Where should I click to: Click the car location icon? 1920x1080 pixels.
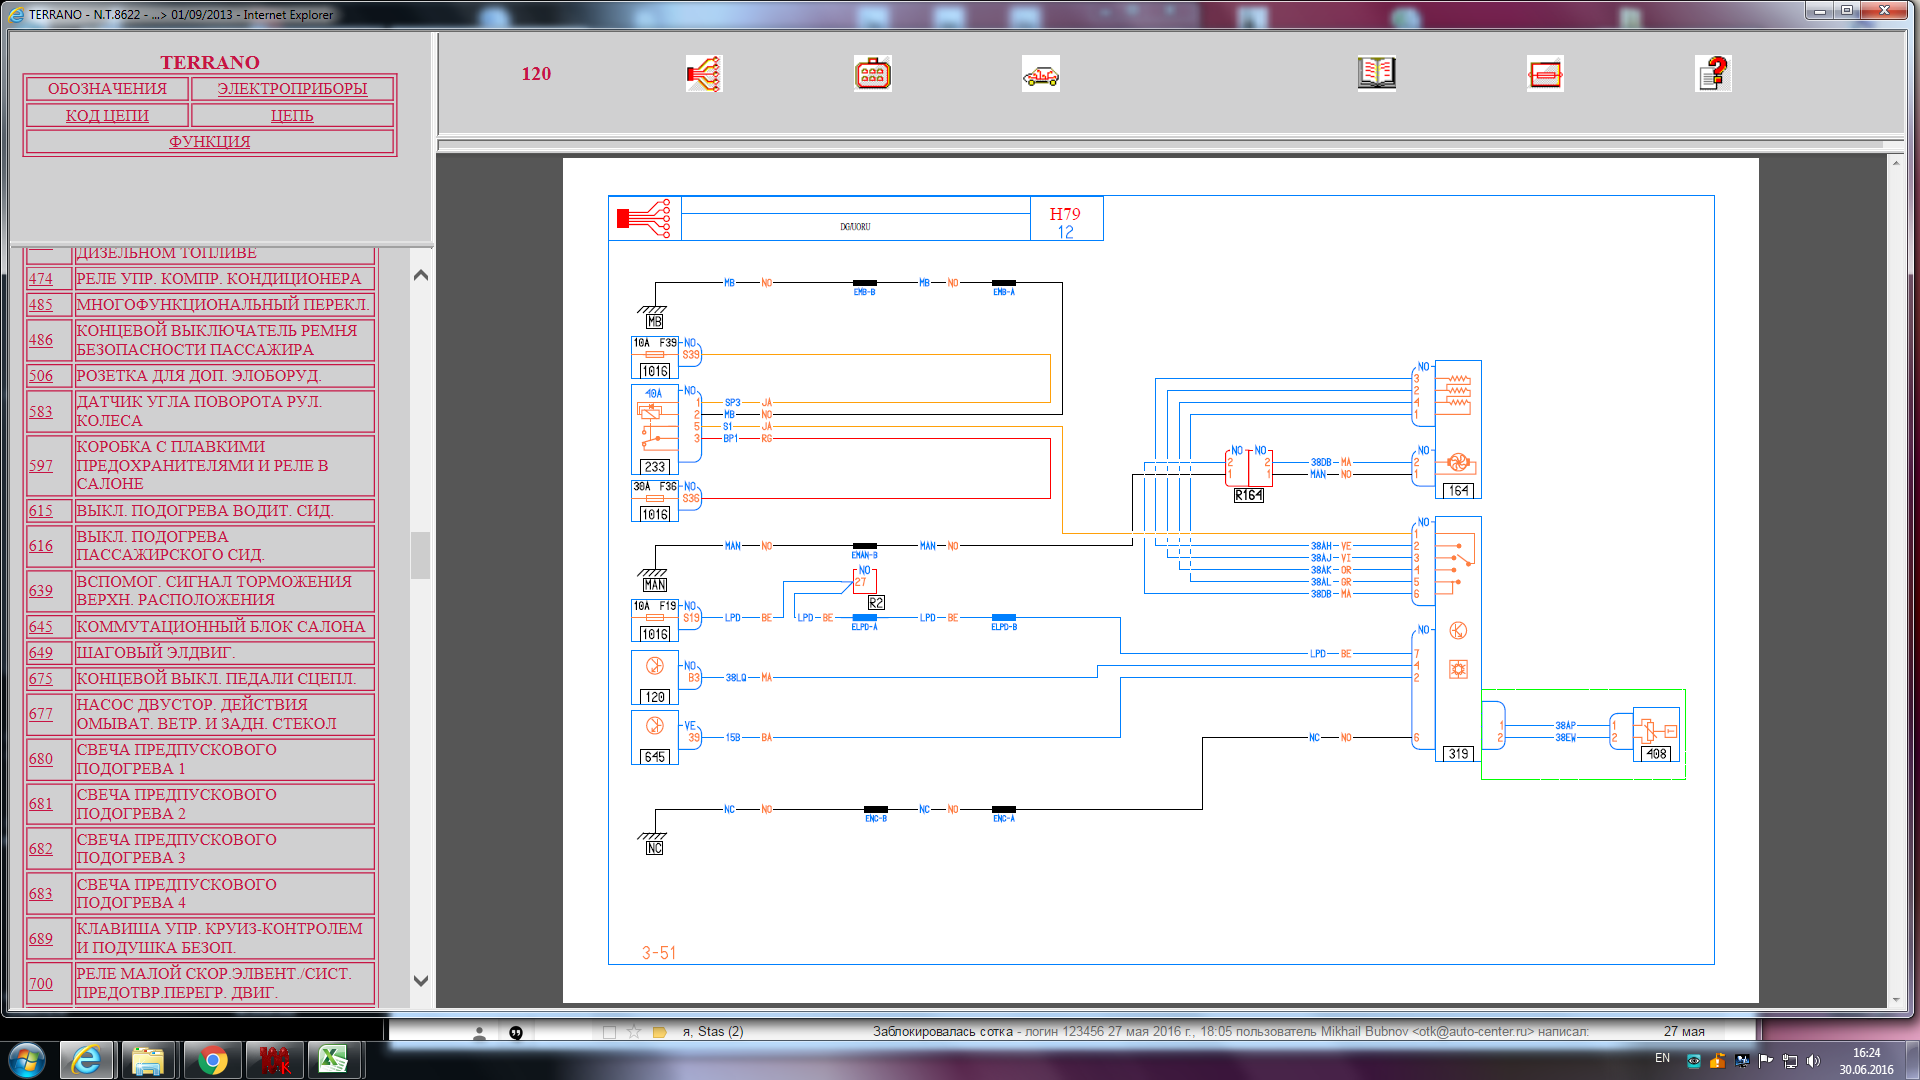pyautogui.click(x=1040, y=74)
